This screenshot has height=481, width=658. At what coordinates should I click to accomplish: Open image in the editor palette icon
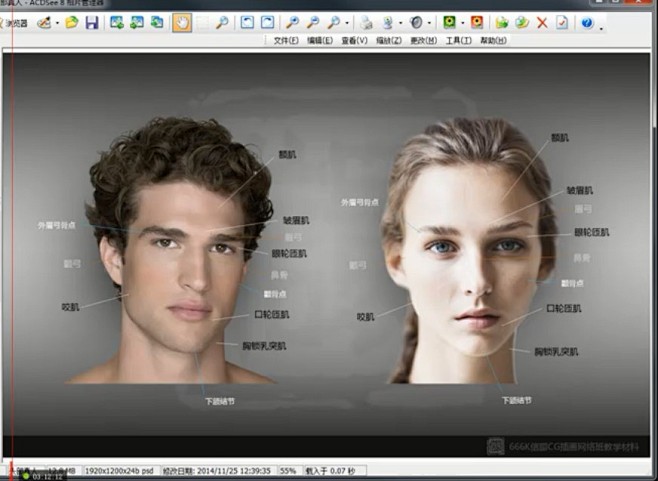click(43, 22)
